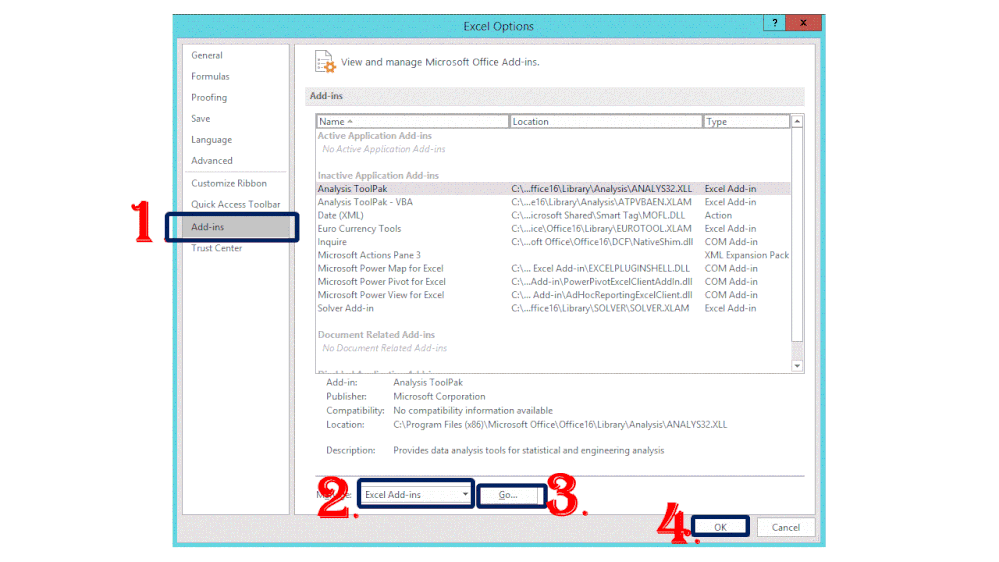Open Language settings in sidebar
This screenshot has width=999, height=562.
(x=212, y=140)
